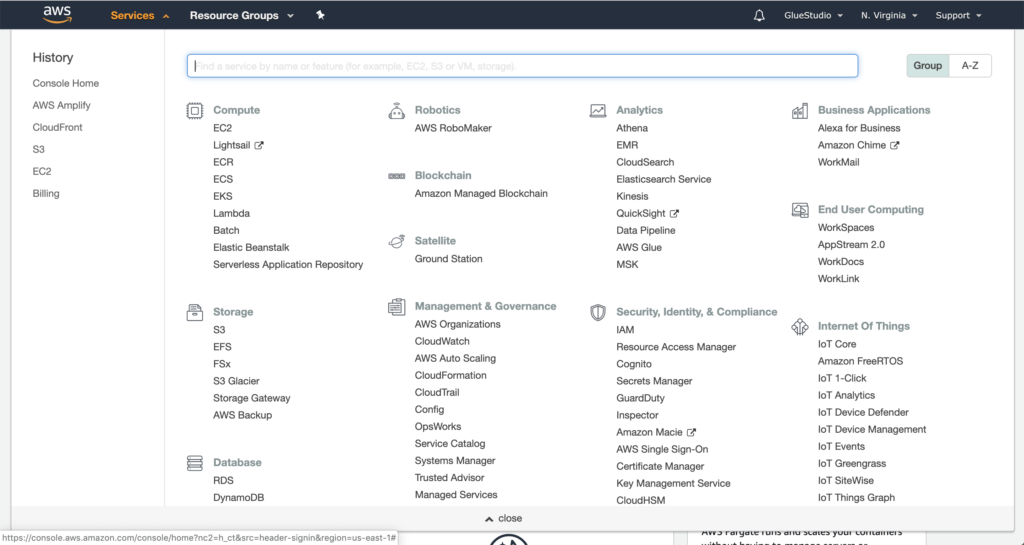1024x545 pixels.
Task: Click the Robotics robot icon
Action: [x=396, y=110]
